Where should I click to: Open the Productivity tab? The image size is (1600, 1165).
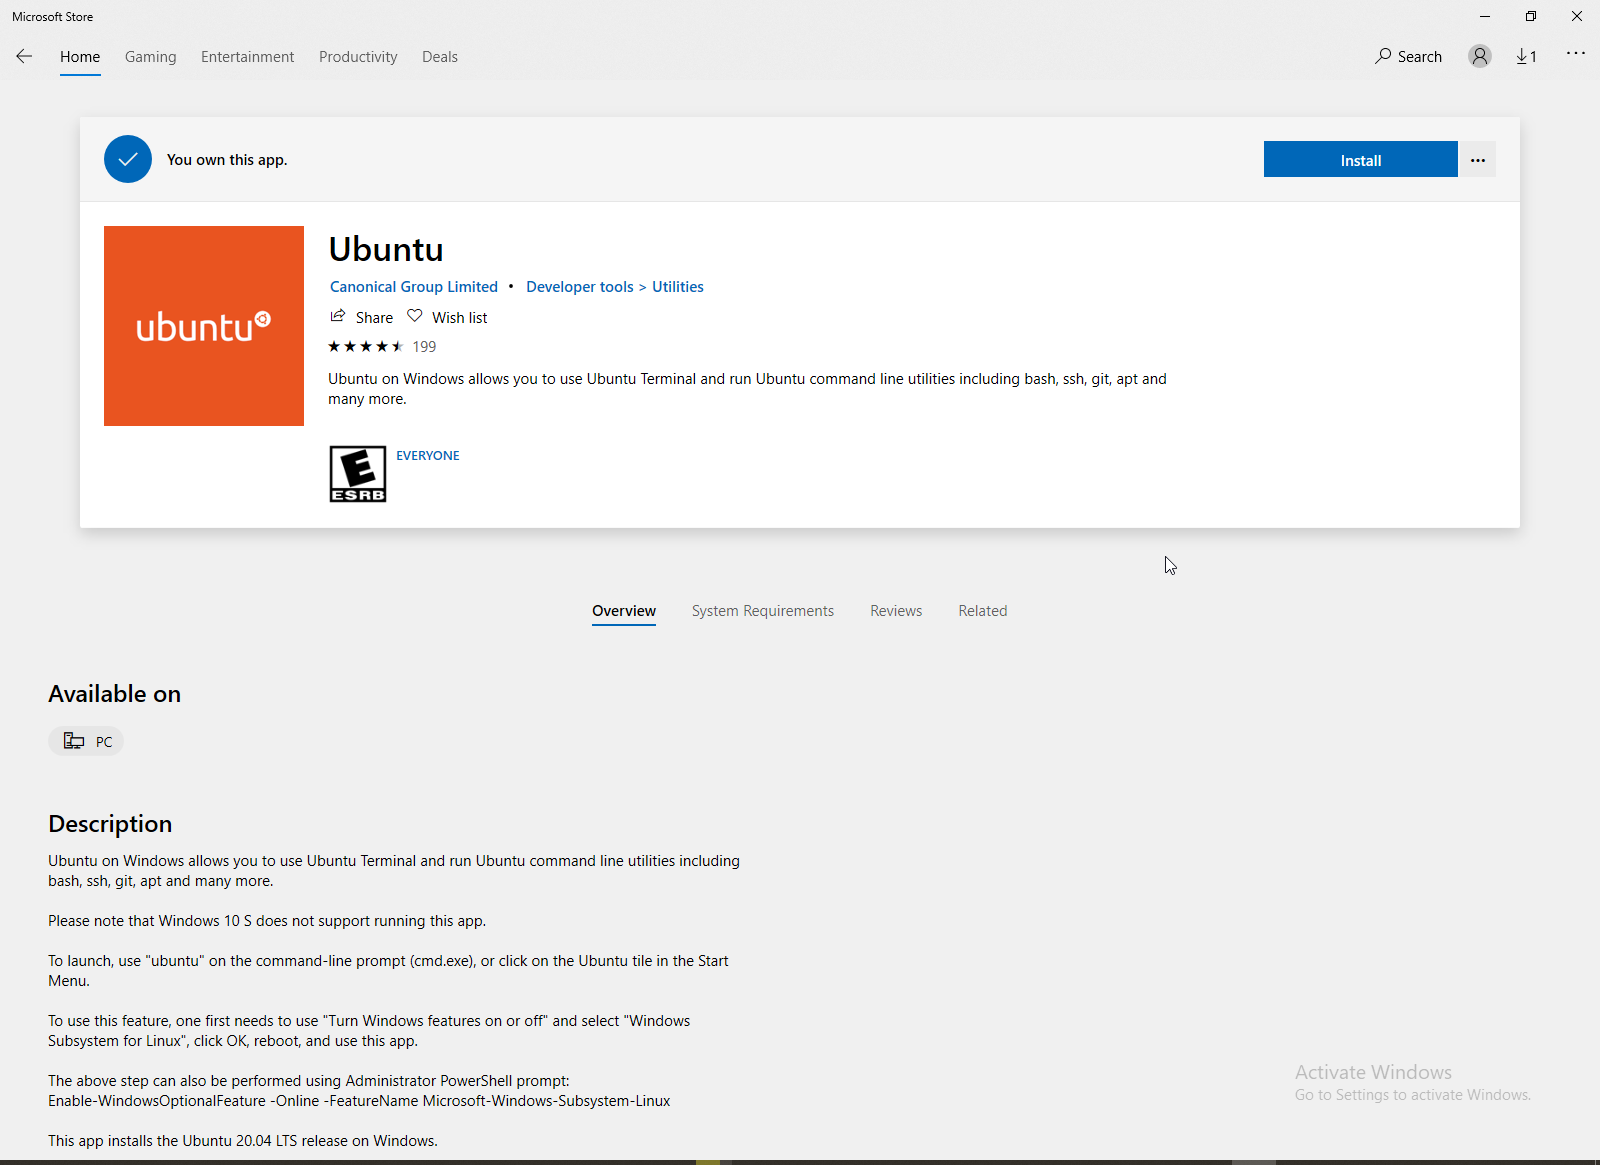[358, 57]
